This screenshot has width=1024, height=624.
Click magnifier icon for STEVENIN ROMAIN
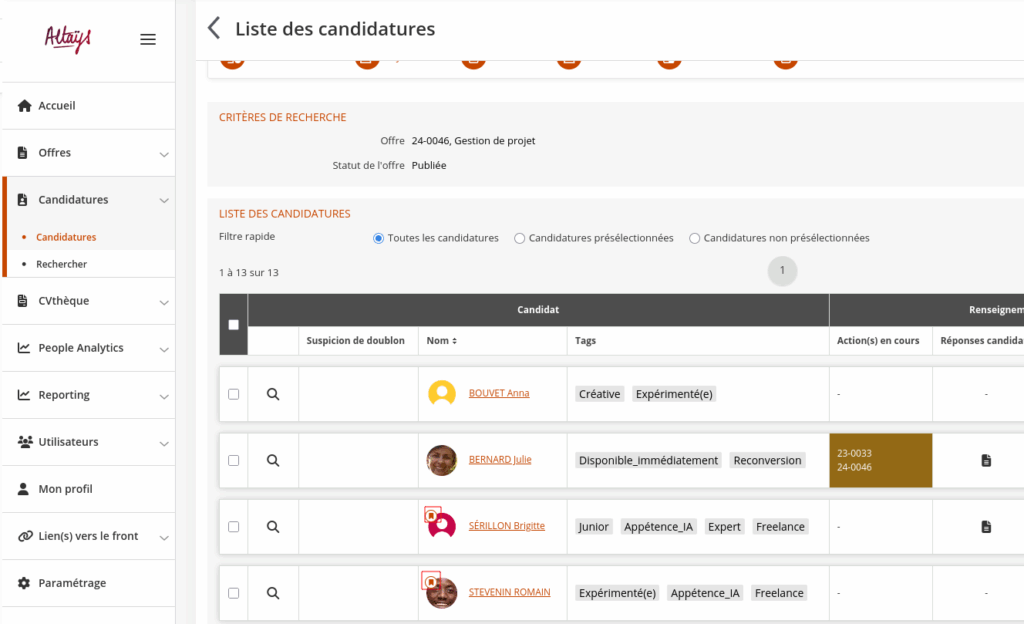tap(273, 593)
